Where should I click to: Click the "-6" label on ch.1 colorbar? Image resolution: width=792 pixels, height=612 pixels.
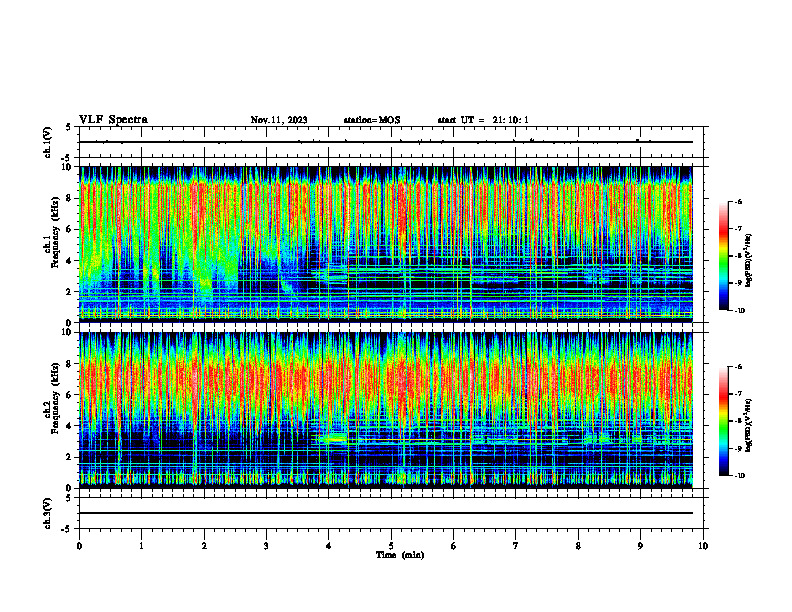pyautogui.click(x=738, y=201)
